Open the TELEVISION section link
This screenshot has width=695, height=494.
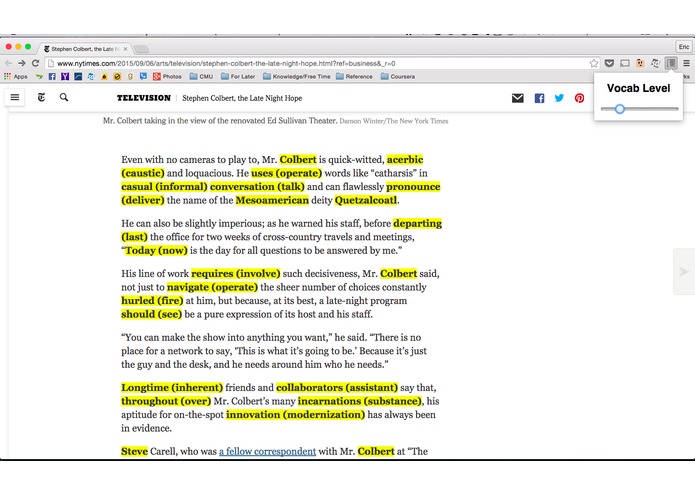coord(144,98)
